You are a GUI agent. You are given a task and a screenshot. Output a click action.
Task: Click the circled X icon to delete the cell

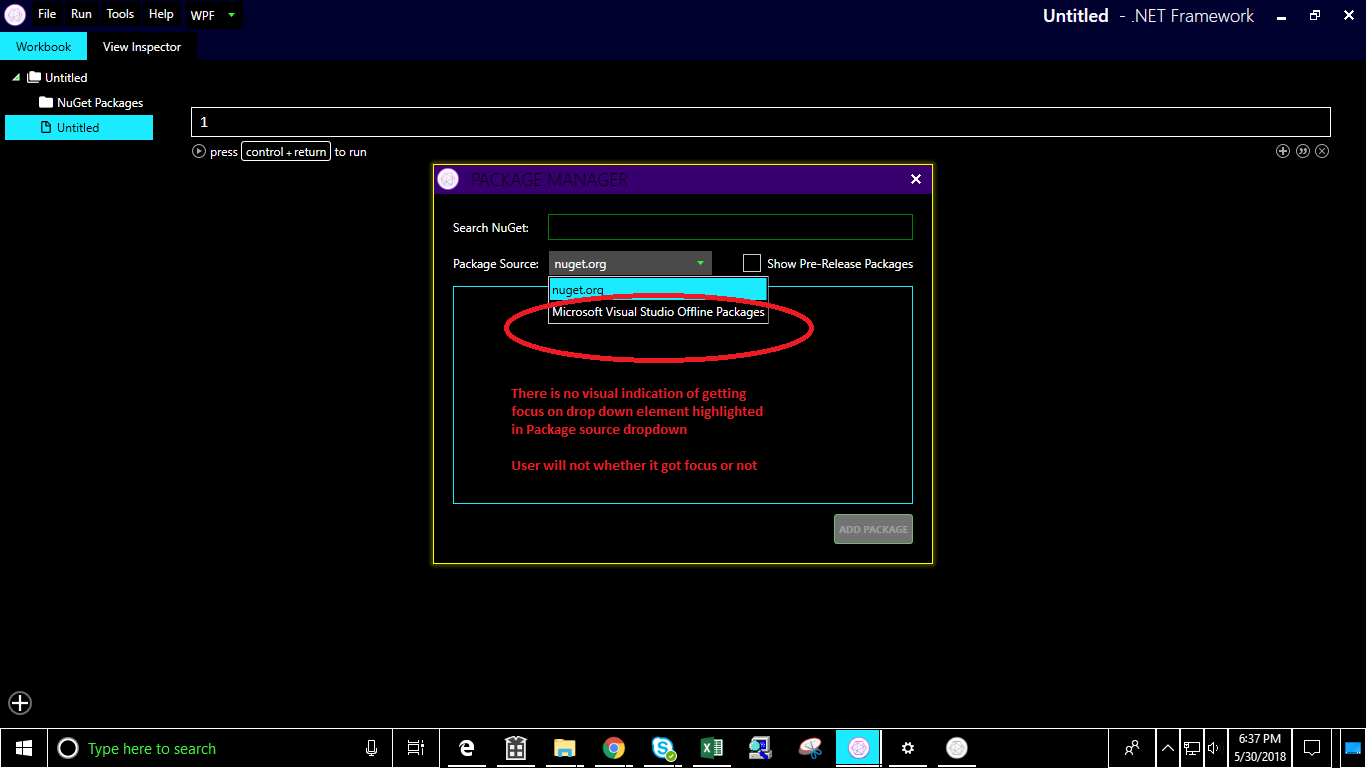pyautogui.click(x=1322, y=151)
